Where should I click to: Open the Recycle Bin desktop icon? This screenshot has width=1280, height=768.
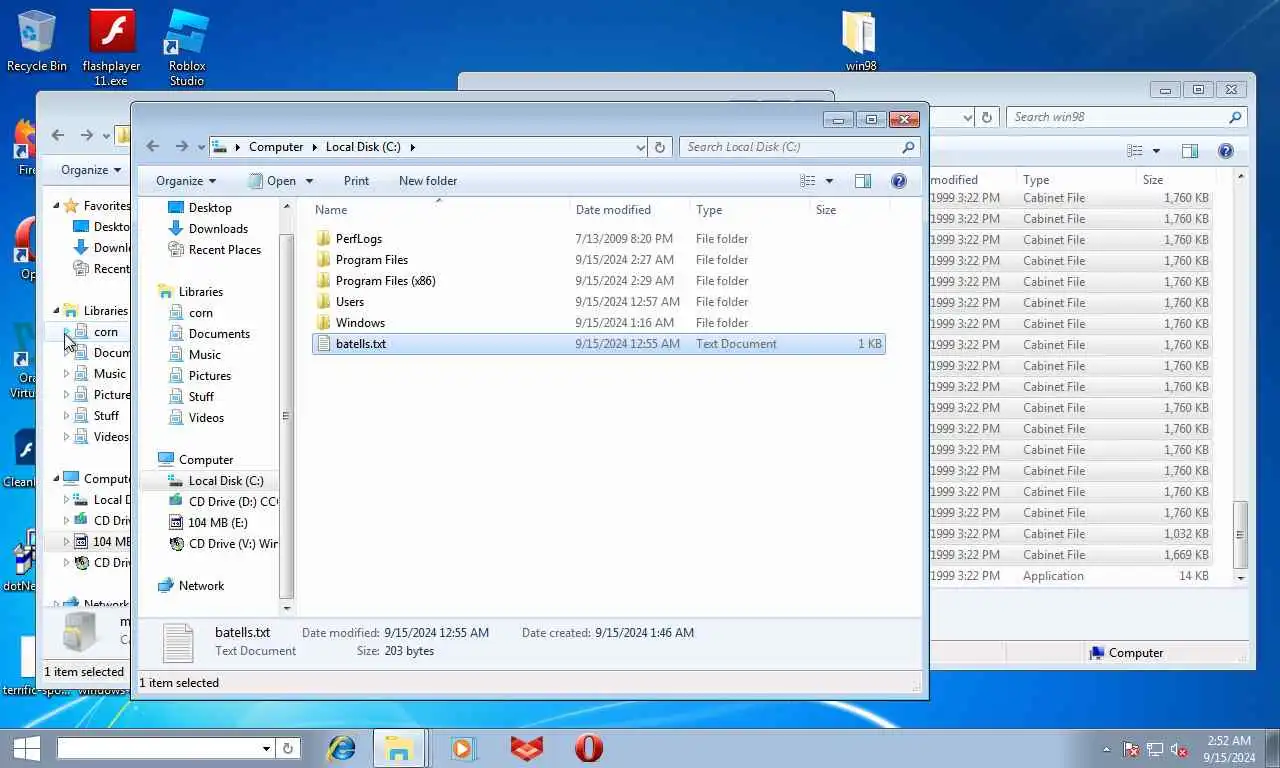tap(36, 40)
